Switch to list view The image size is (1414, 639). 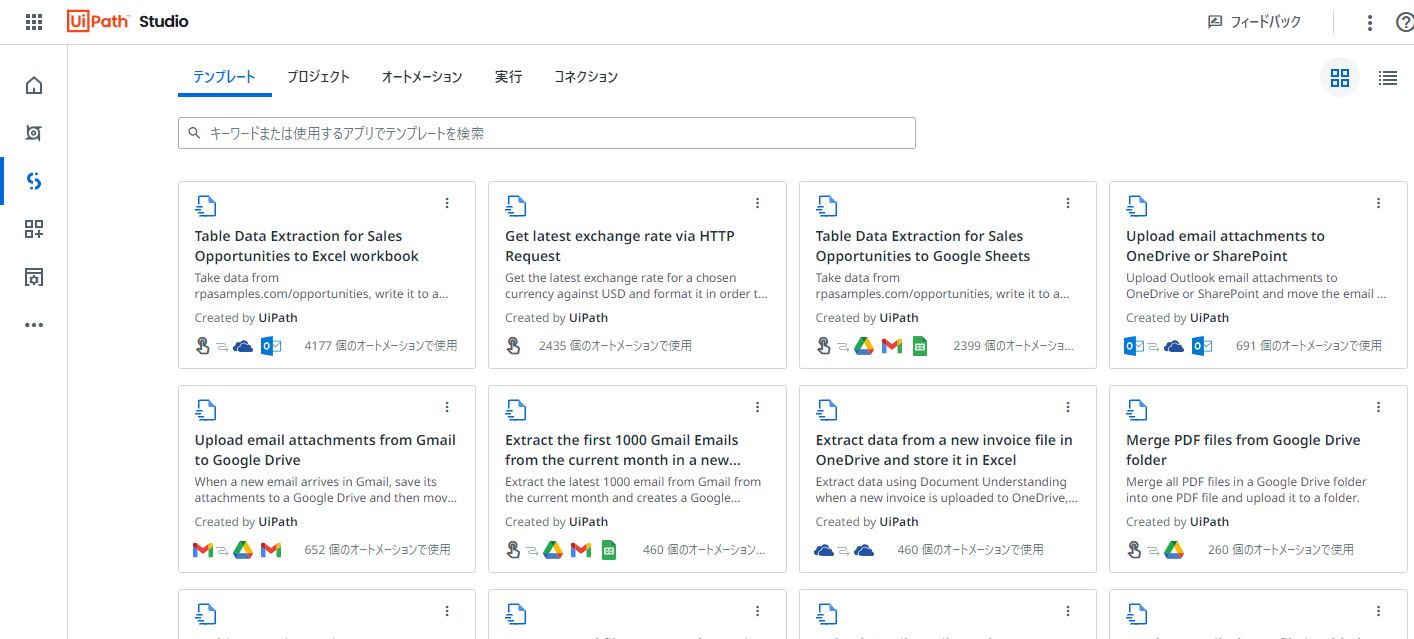(1388, 77)
